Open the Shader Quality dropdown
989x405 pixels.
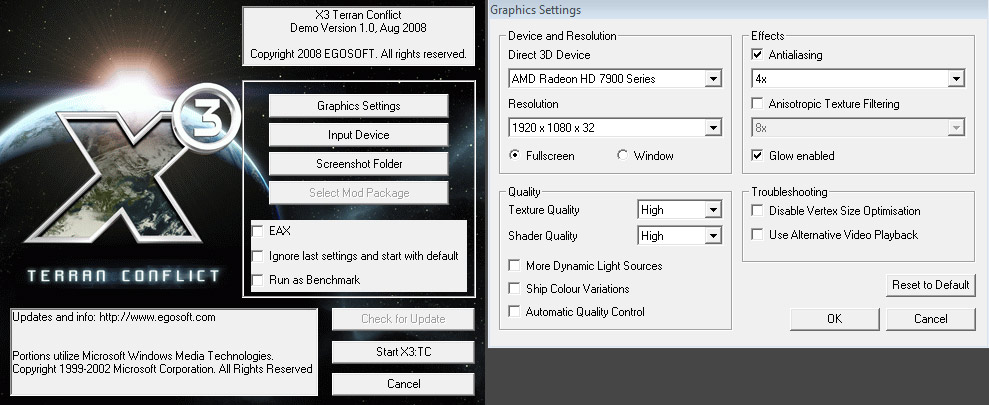click(x=713, y=236)
